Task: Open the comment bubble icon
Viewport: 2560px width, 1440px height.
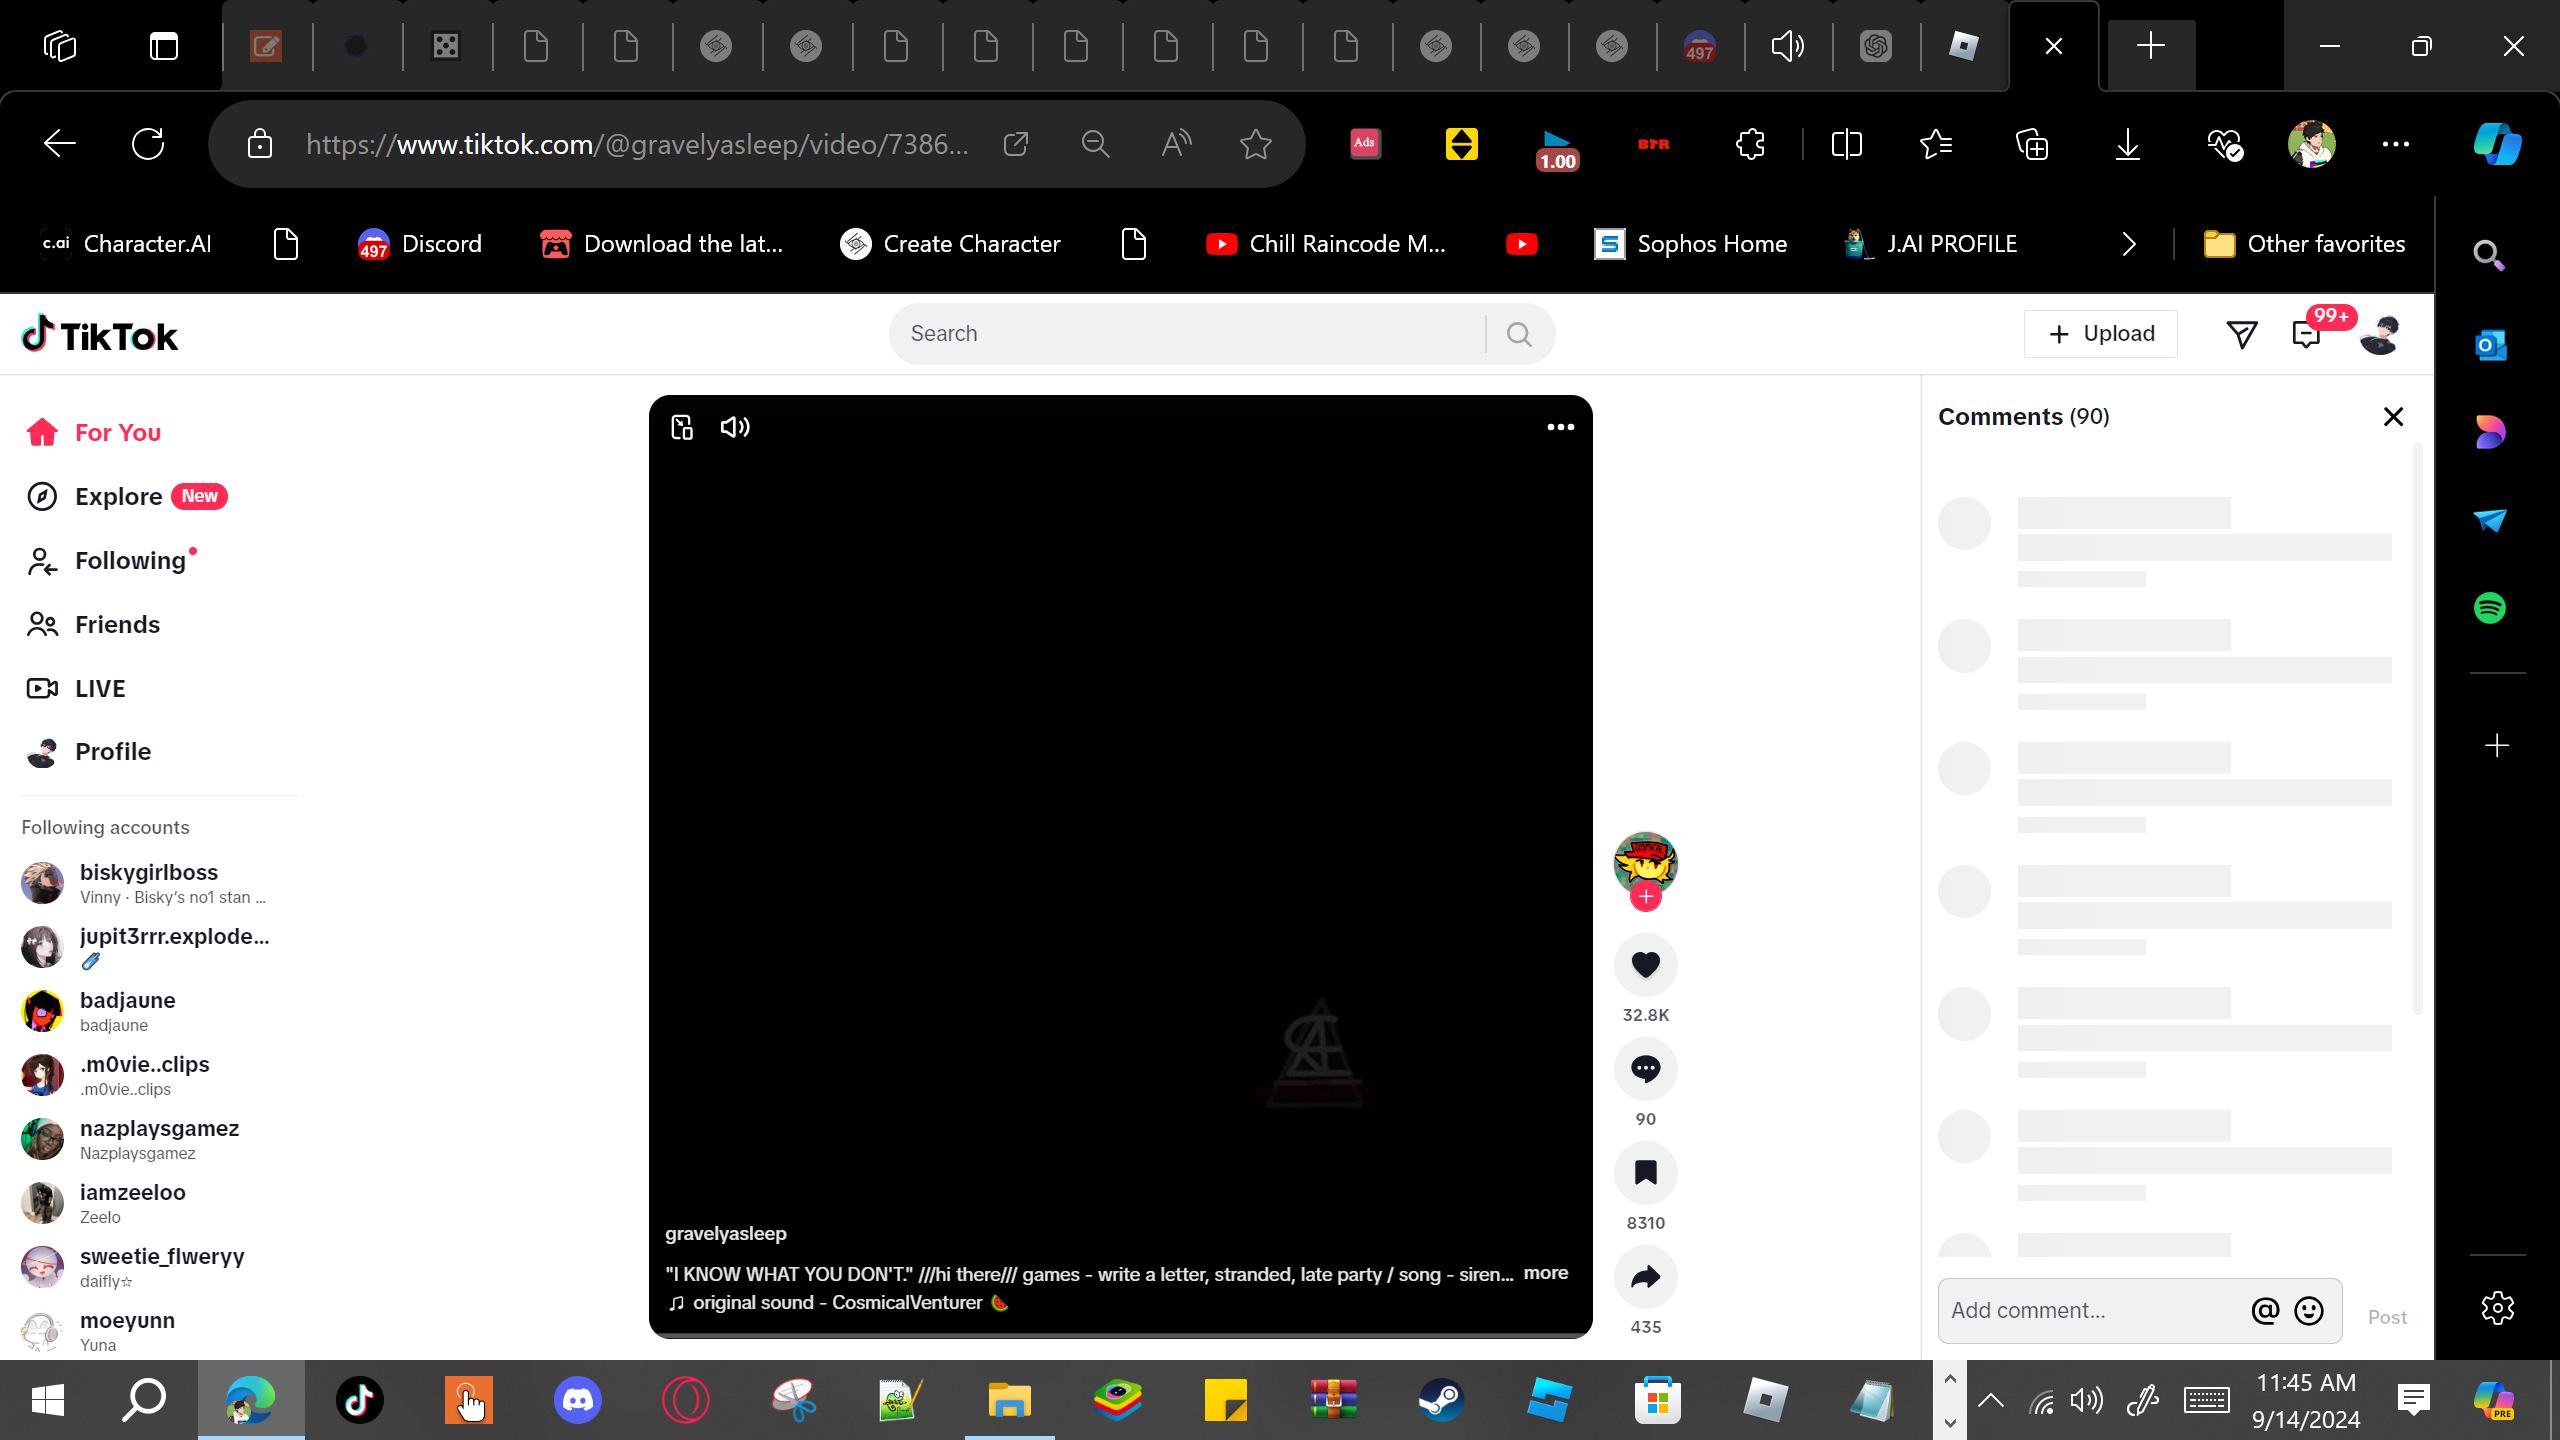Action: [1645, 1068]
